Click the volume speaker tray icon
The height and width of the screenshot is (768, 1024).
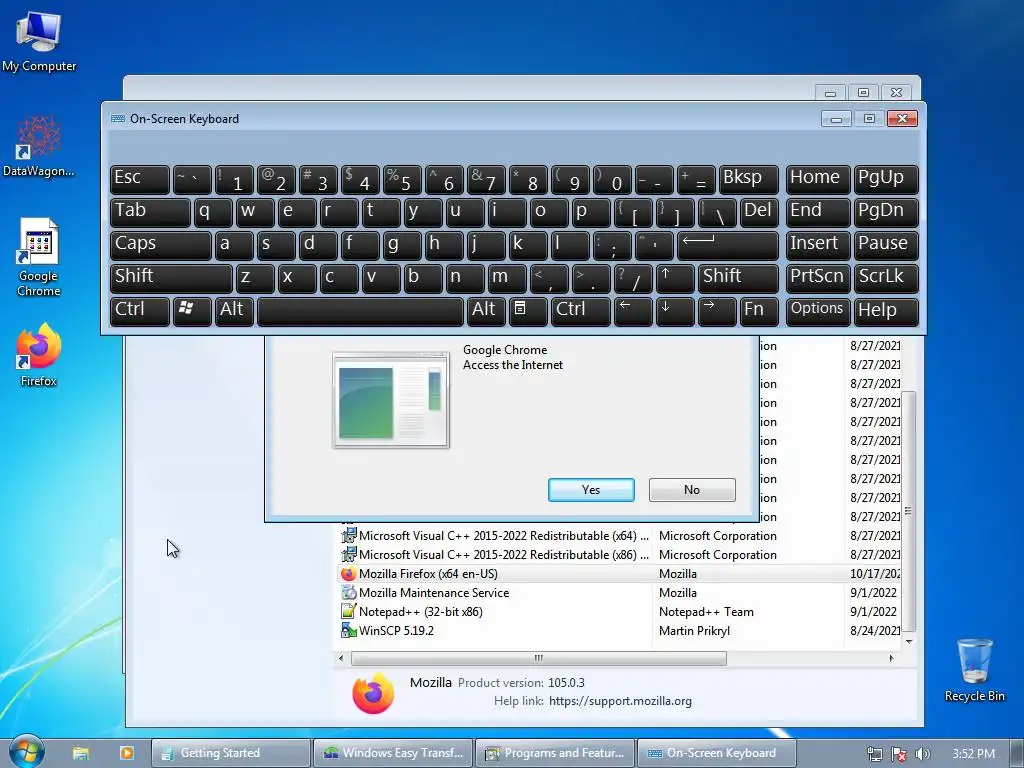[x=921, y=754]
